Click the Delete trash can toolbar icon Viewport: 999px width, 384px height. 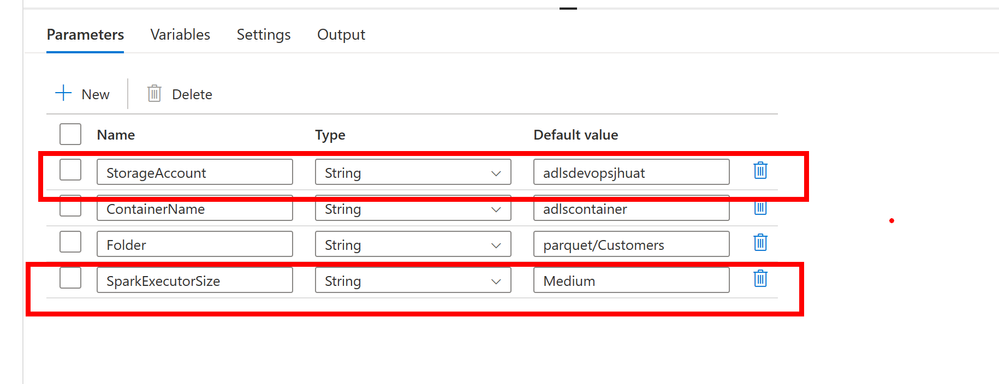tap(154, 94)
